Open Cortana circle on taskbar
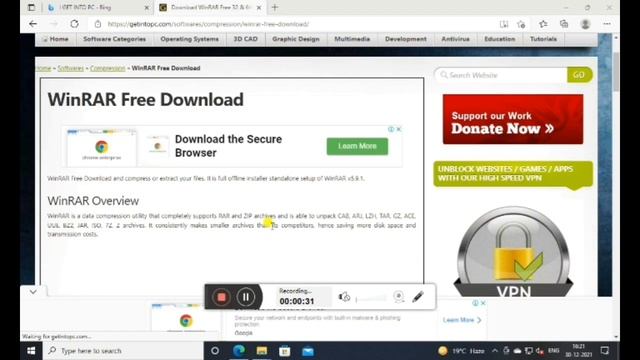 point(215,351)
